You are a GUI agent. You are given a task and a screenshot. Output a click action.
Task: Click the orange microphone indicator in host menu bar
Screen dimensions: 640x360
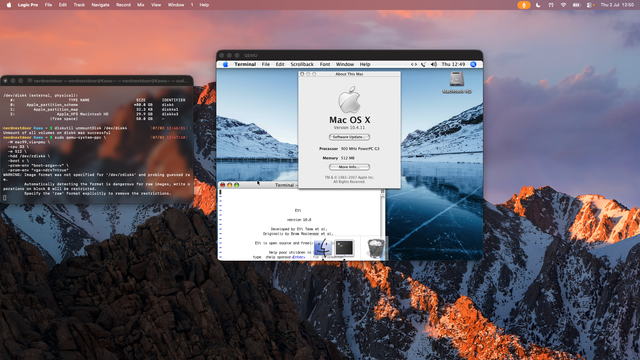click(524, 5)
